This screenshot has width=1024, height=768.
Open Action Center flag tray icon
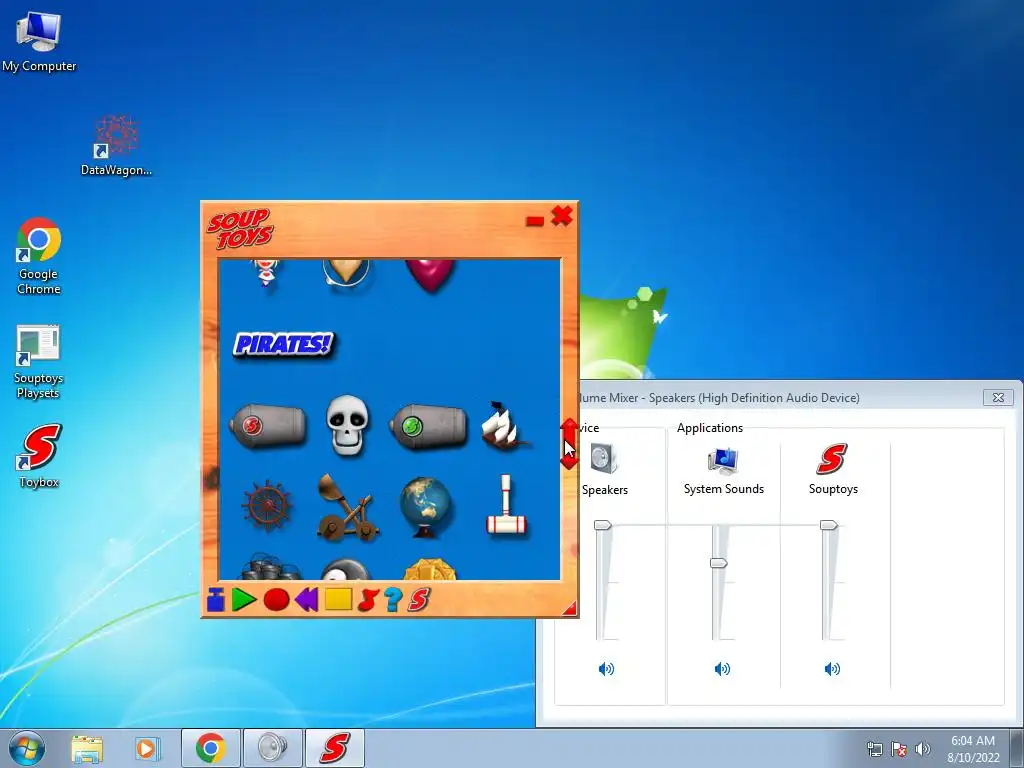tap(899, 749)
